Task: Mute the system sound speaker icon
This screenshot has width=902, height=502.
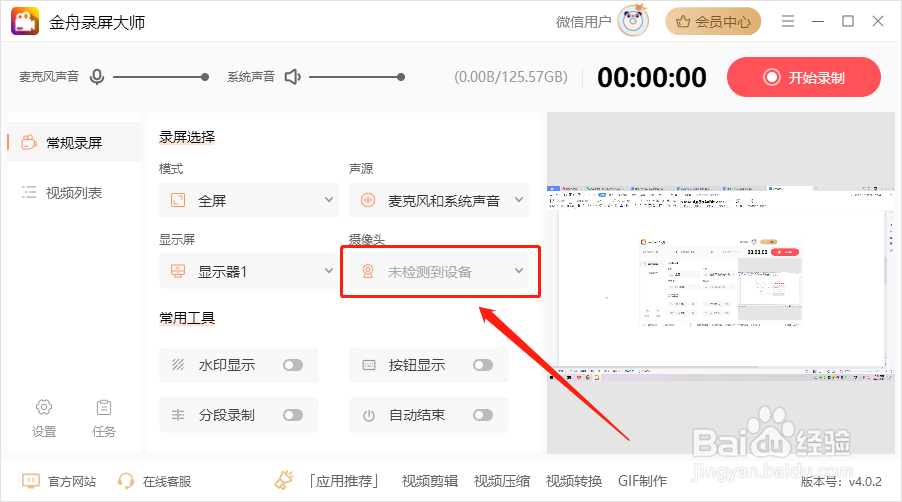Action: 293,76
